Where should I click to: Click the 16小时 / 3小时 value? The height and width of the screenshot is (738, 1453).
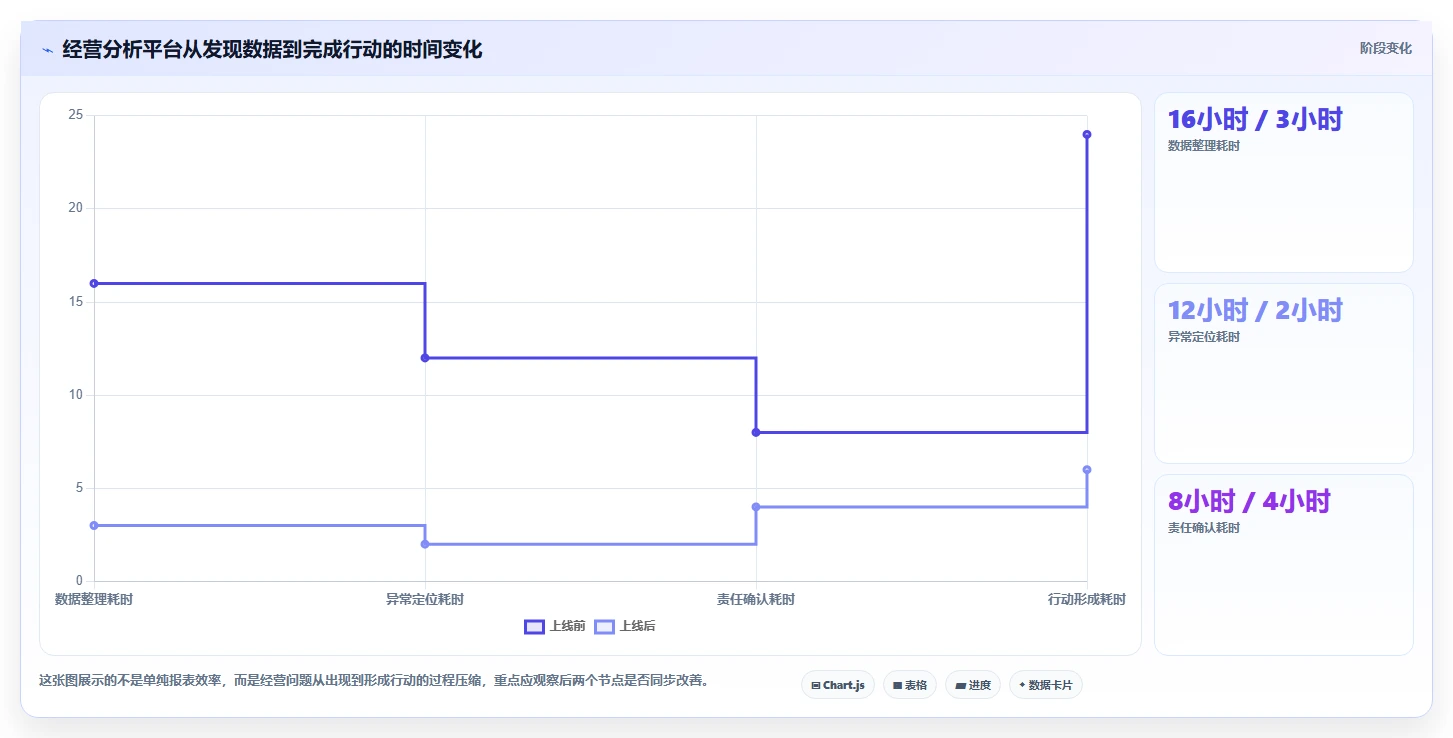pos(1255,119)
